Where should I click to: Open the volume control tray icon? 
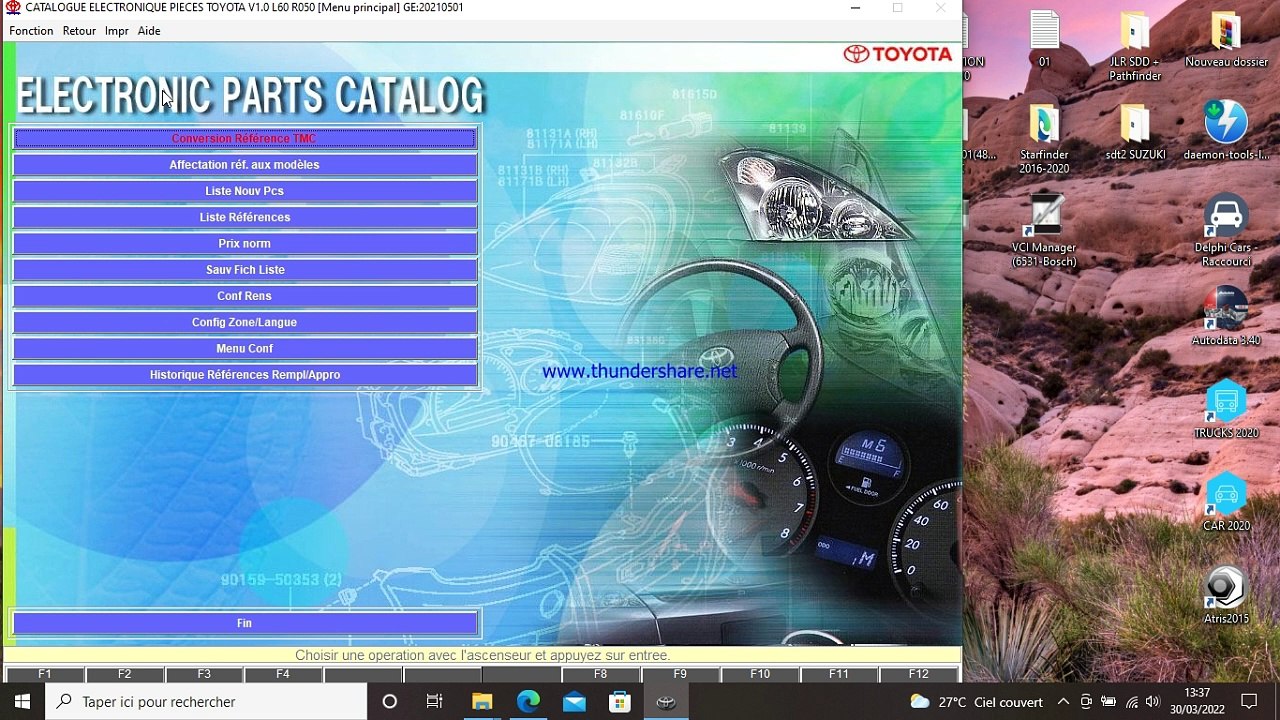click(1153, 702)
